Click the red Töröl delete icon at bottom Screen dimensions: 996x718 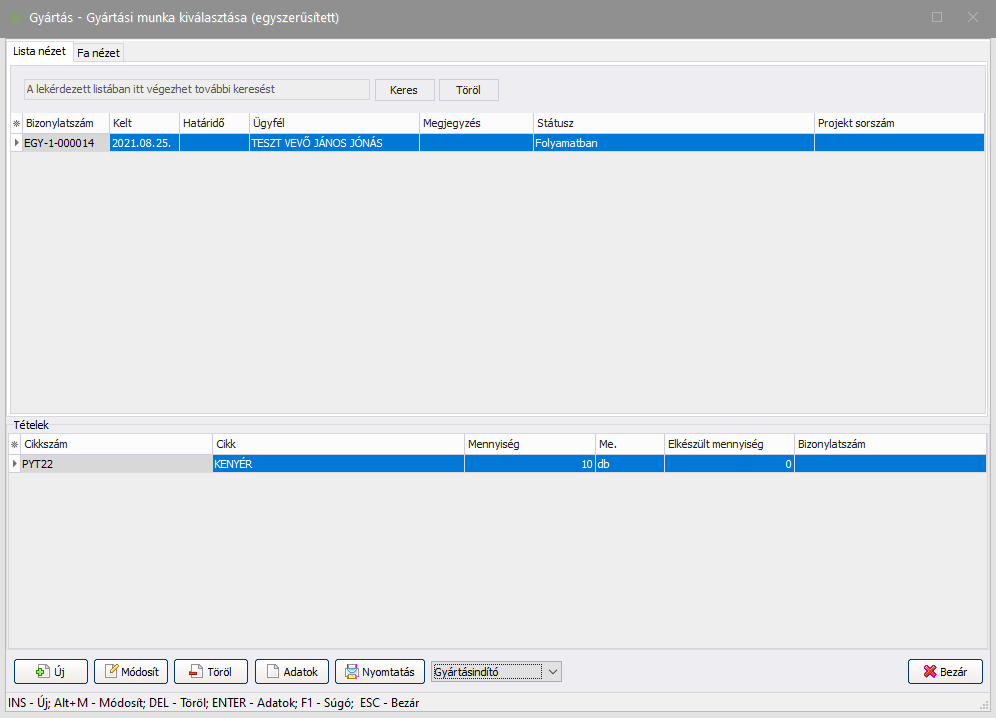click(194, 672)
